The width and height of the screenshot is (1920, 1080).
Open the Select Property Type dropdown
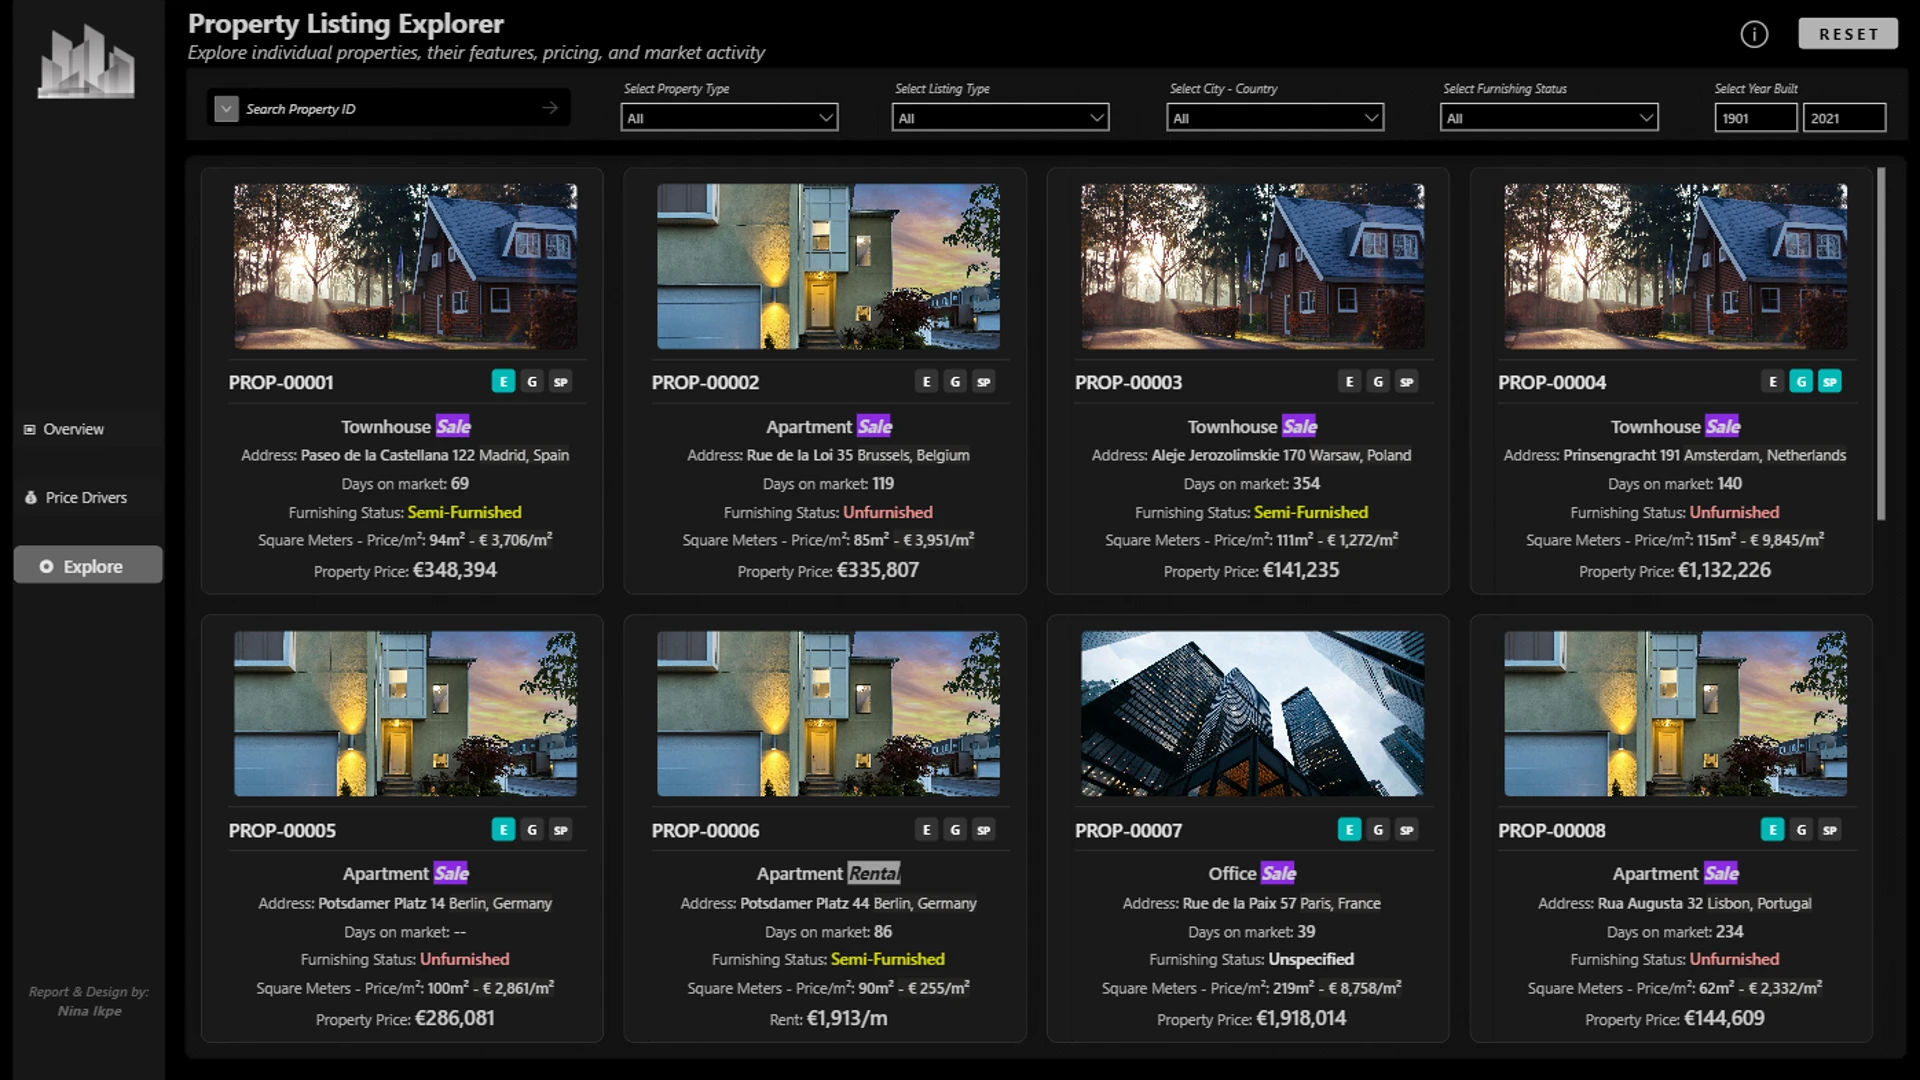[728, 118]
